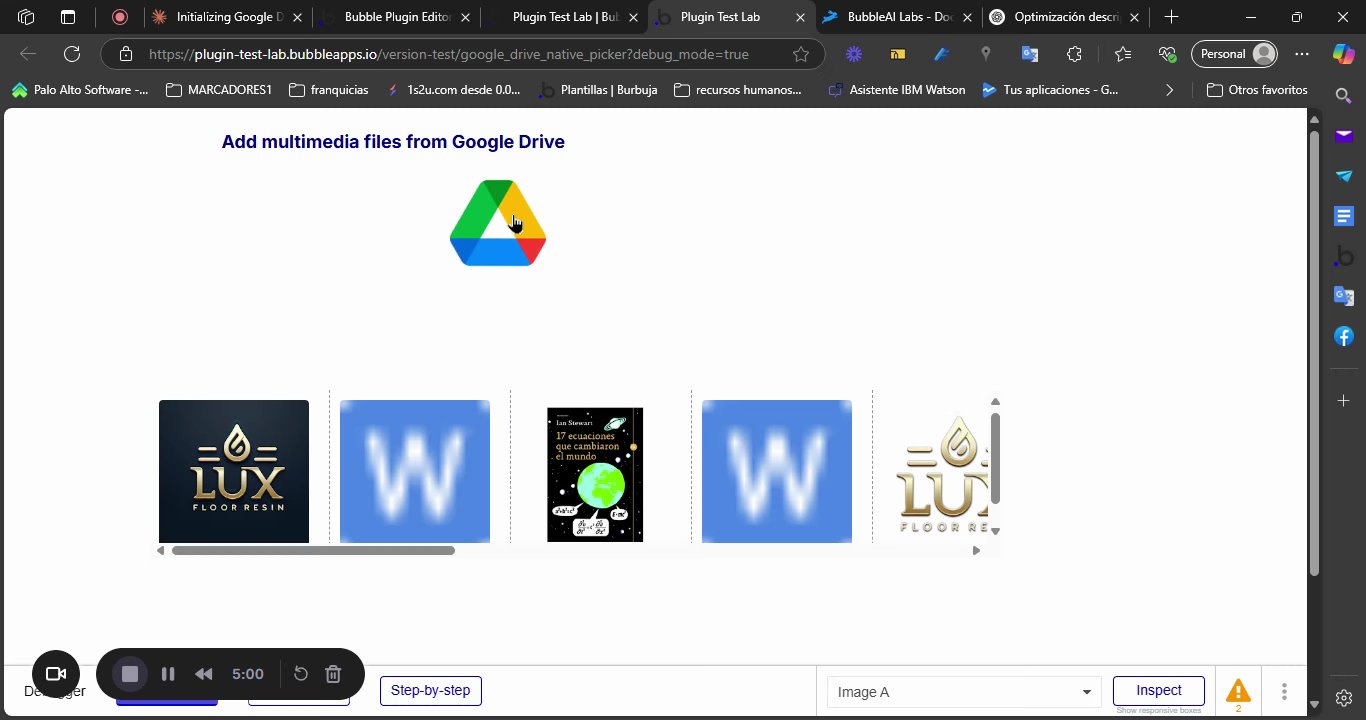Open the Google Docs sidebar icon
The height and width of the screenshot is (720, 1366).
point(1344,216)
